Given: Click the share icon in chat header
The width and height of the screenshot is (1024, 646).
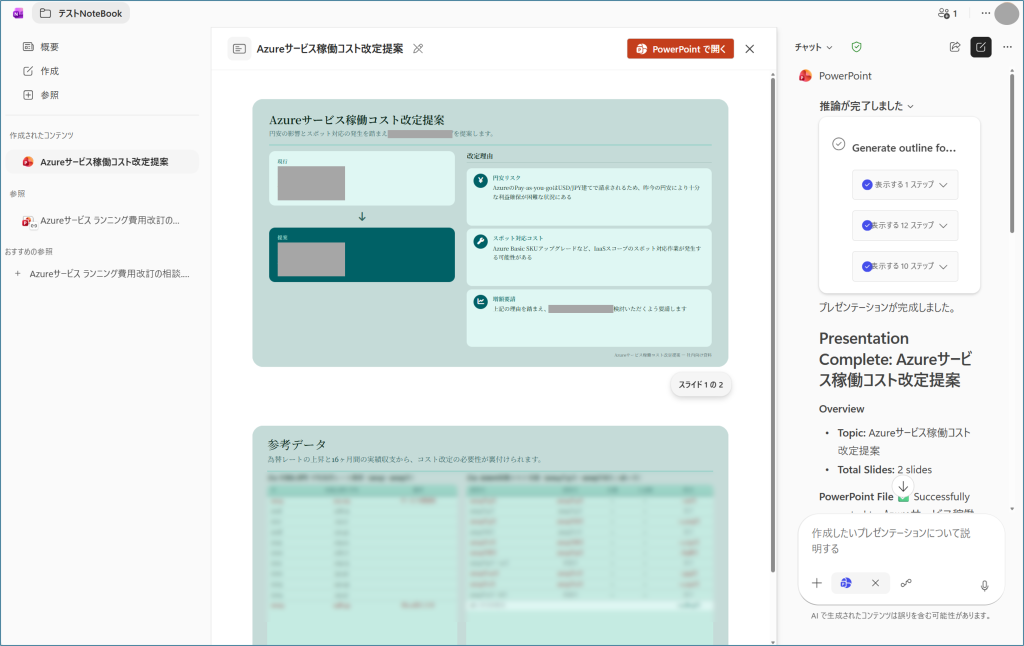Looking at the screenshot, I should [955, 47].
